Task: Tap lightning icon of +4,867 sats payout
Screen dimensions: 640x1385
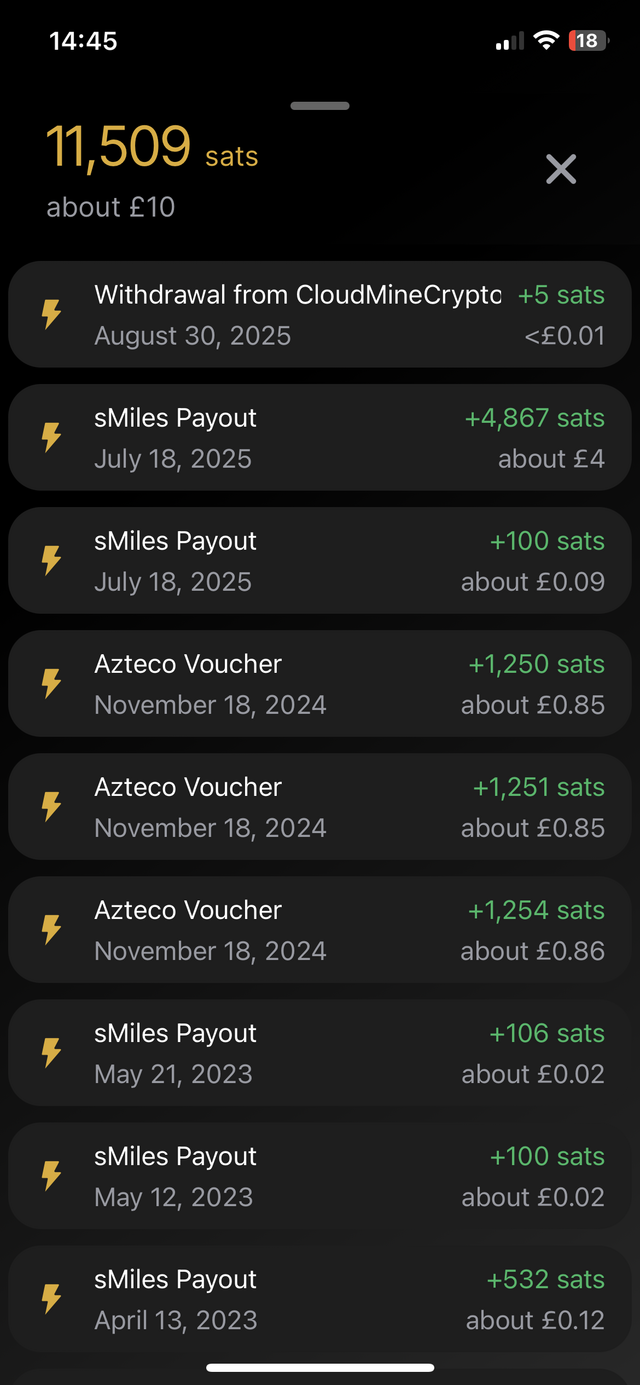Action: (x=50, y=438)
